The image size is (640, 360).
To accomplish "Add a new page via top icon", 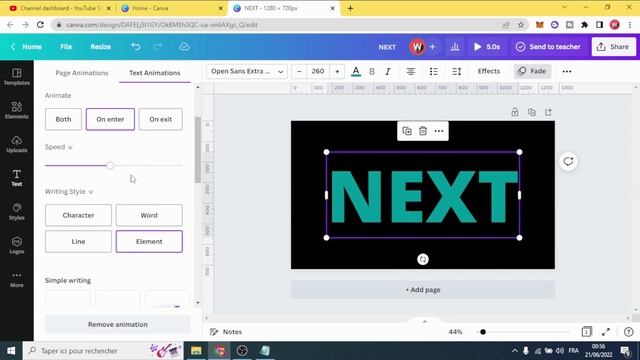I will click(x=548, y=112).
